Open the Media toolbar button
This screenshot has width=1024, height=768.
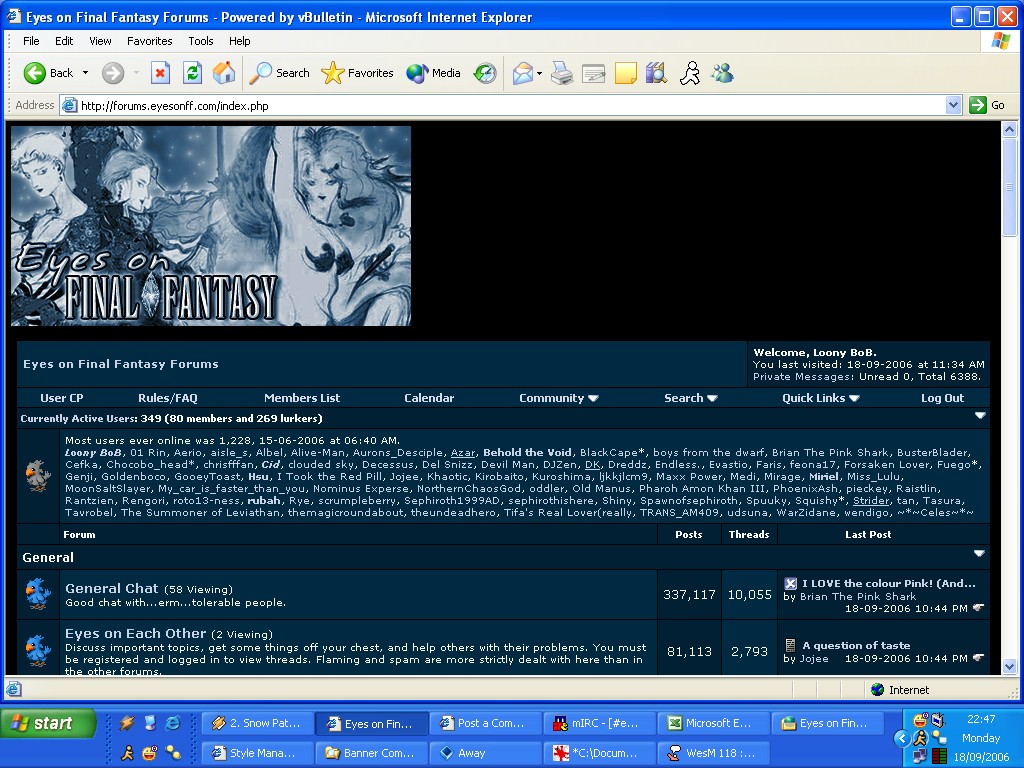click(x=433, y=73)
